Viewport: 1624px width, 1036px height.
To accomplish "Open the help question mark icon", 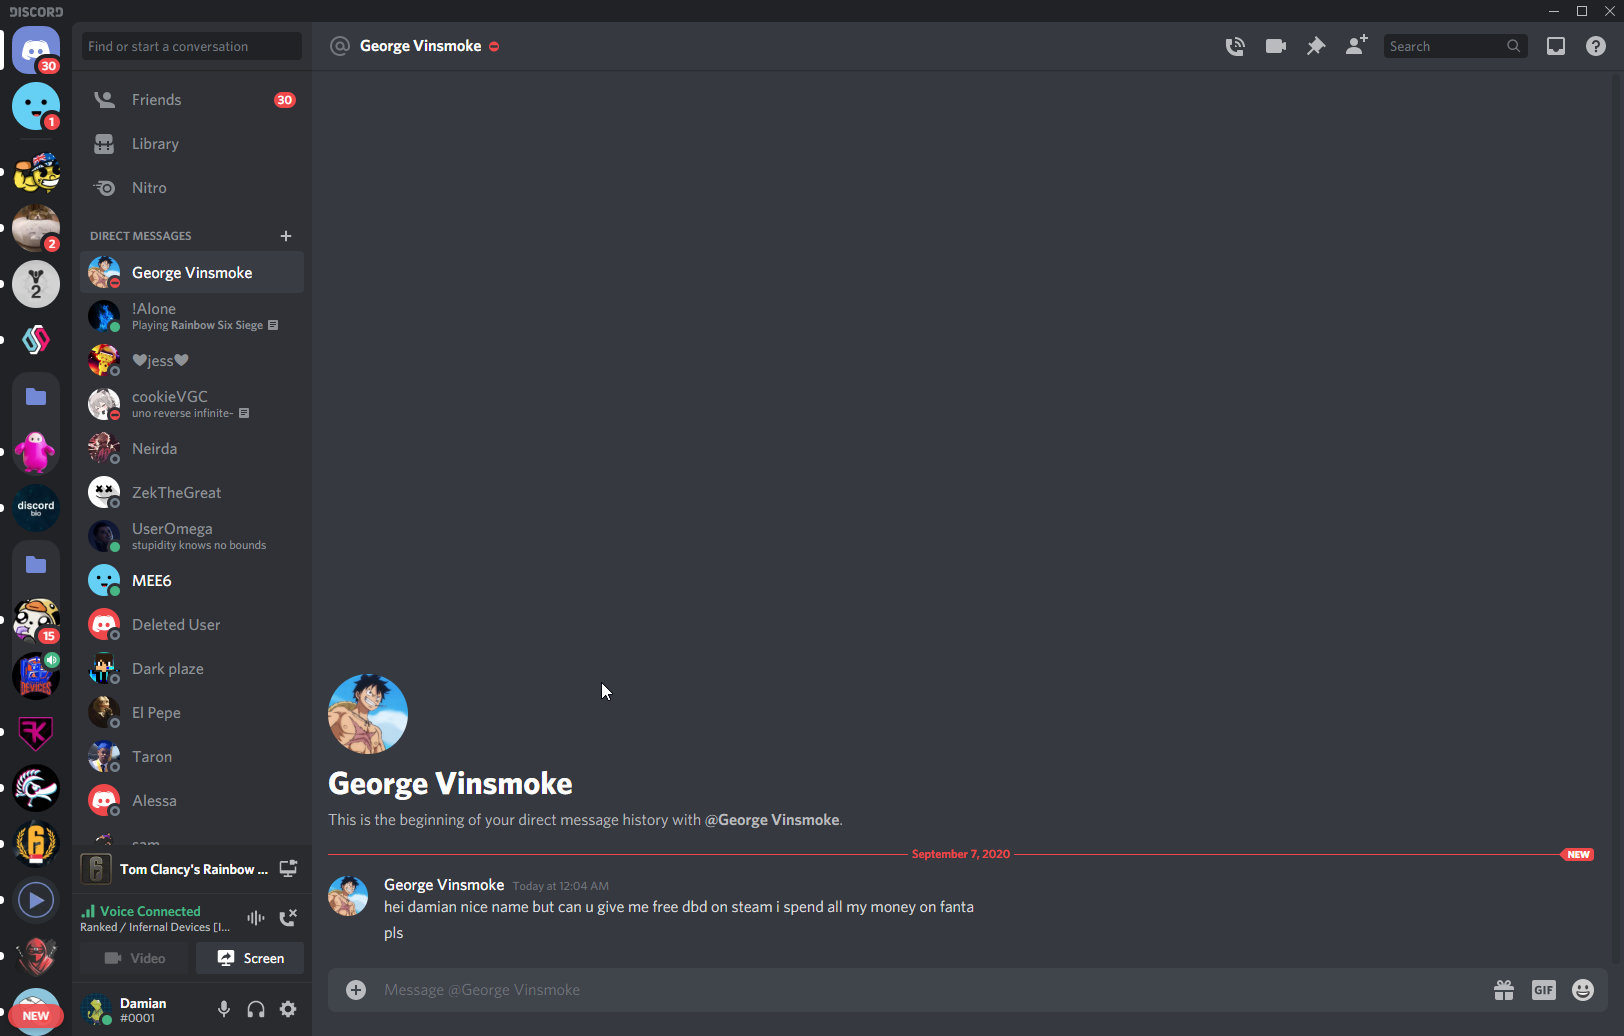I will coord(1596,46).
